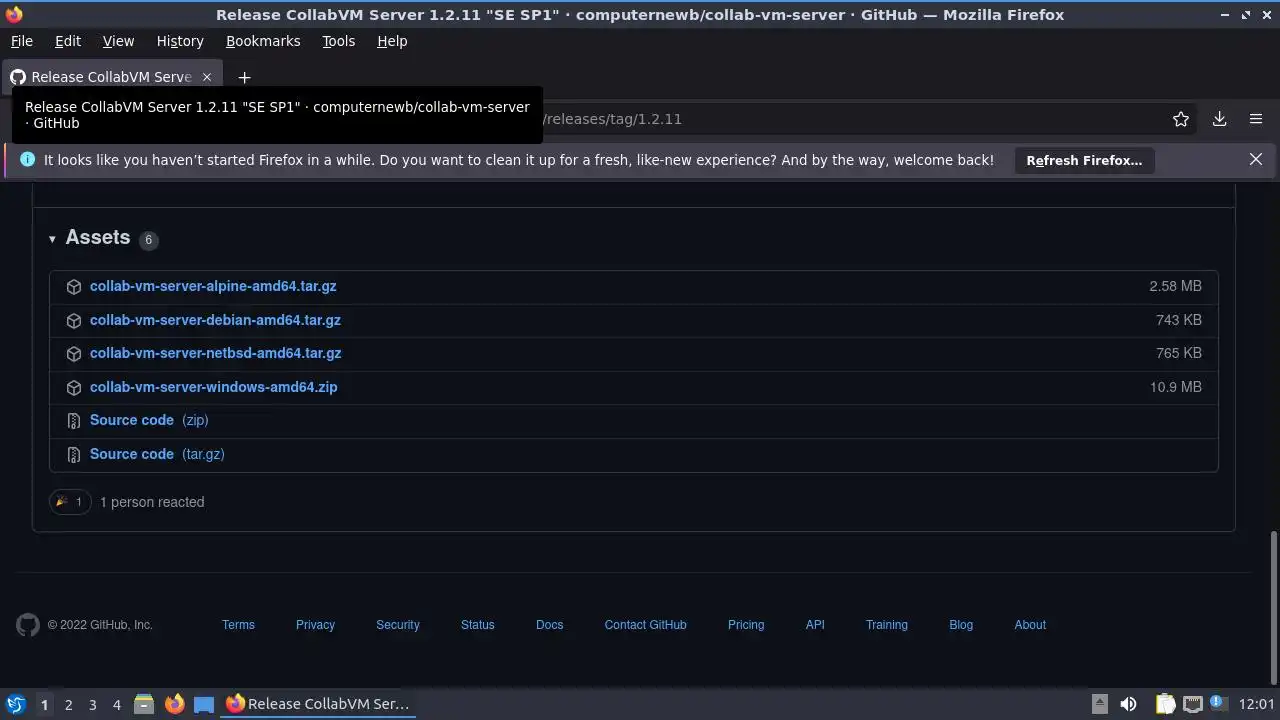Screen dimensions: 1280x720
Task: Switch to virtual desktop 2
Action: 68,704
